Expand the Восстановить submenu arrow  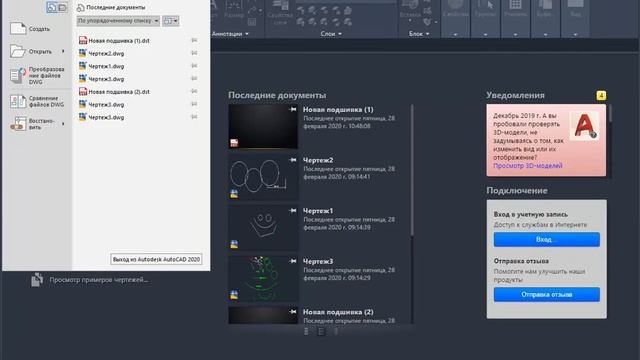click(x=63, y=124)
